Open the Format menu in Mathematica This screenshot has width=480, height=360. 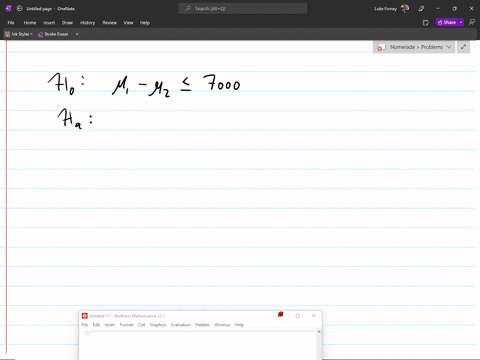126,325
